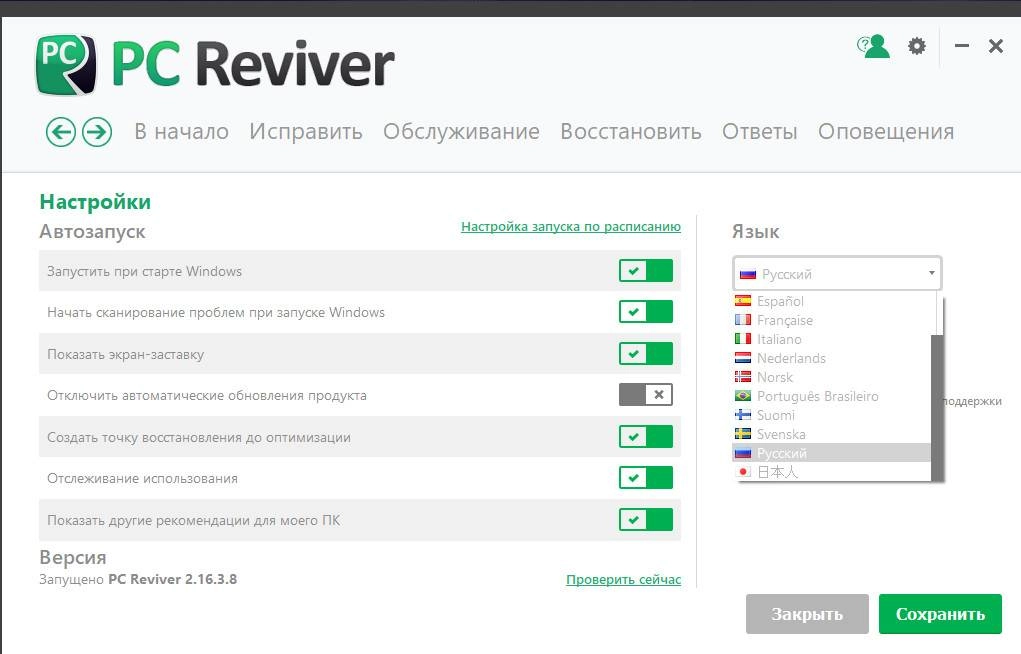Click the Italian flag icon
The height and width of the screenshot is (654, 1021).
pyautogui.click(x=743, y=339)
